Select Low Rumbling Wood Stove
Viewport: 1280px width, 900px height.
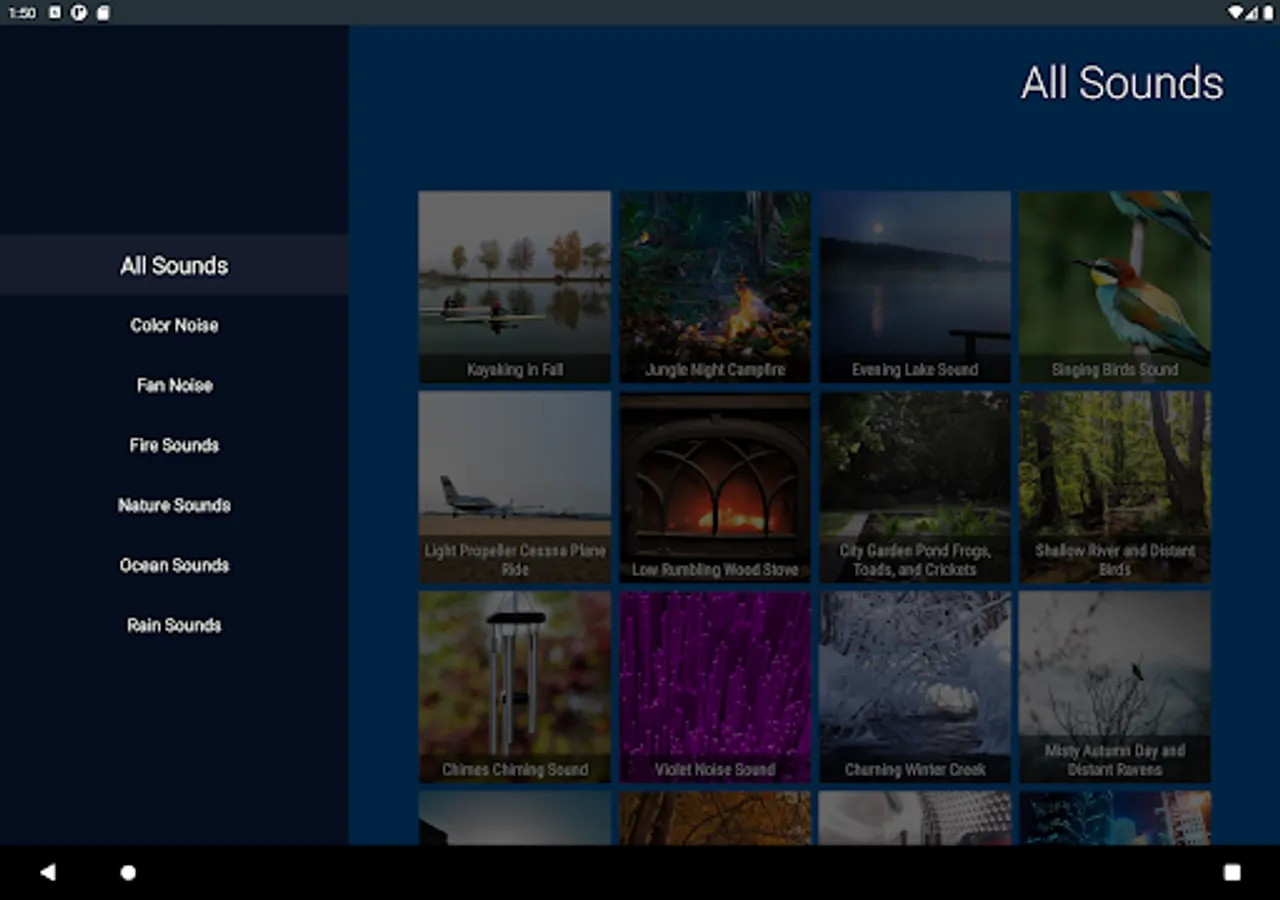pyautogui.click(x=714, y=487)
